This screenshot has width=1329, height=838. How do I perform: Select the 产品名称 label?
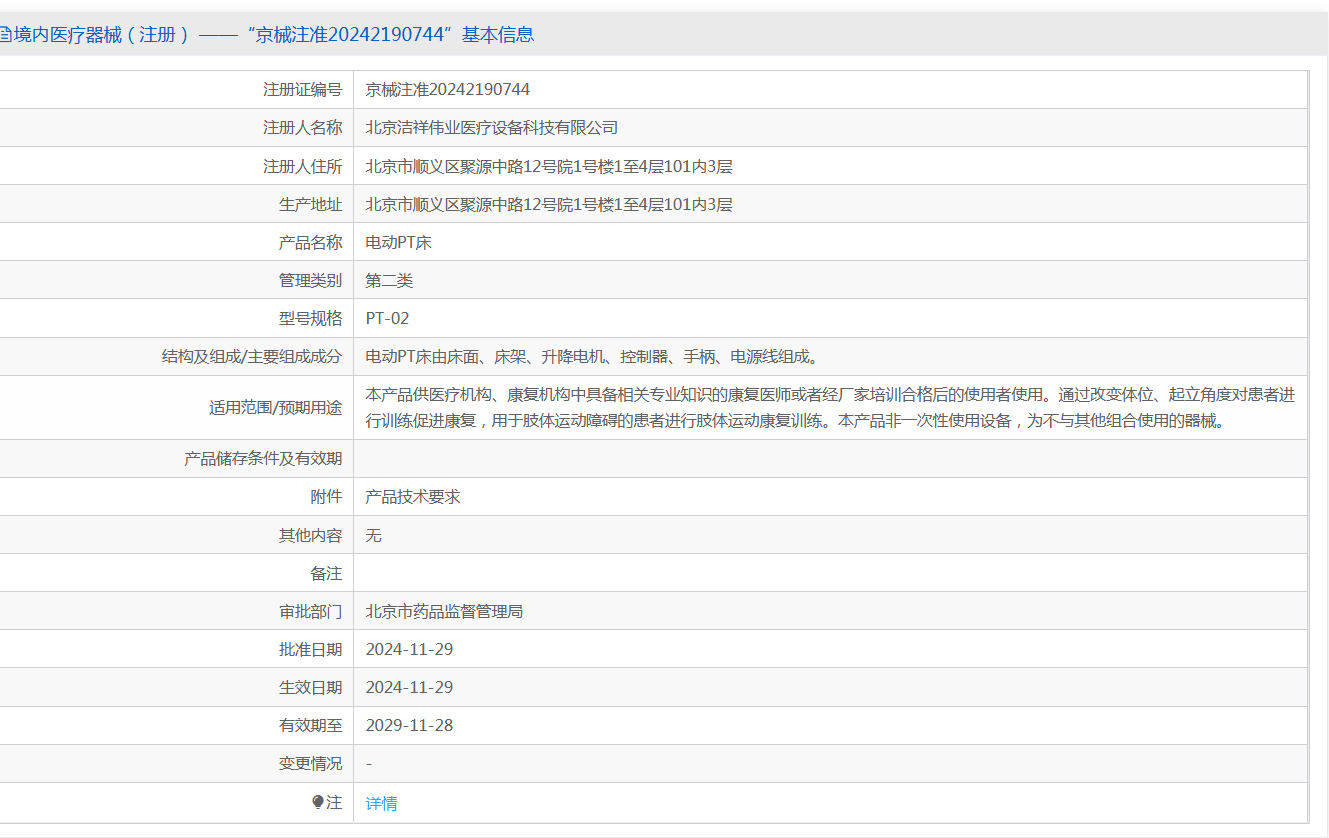click(310, 242)
